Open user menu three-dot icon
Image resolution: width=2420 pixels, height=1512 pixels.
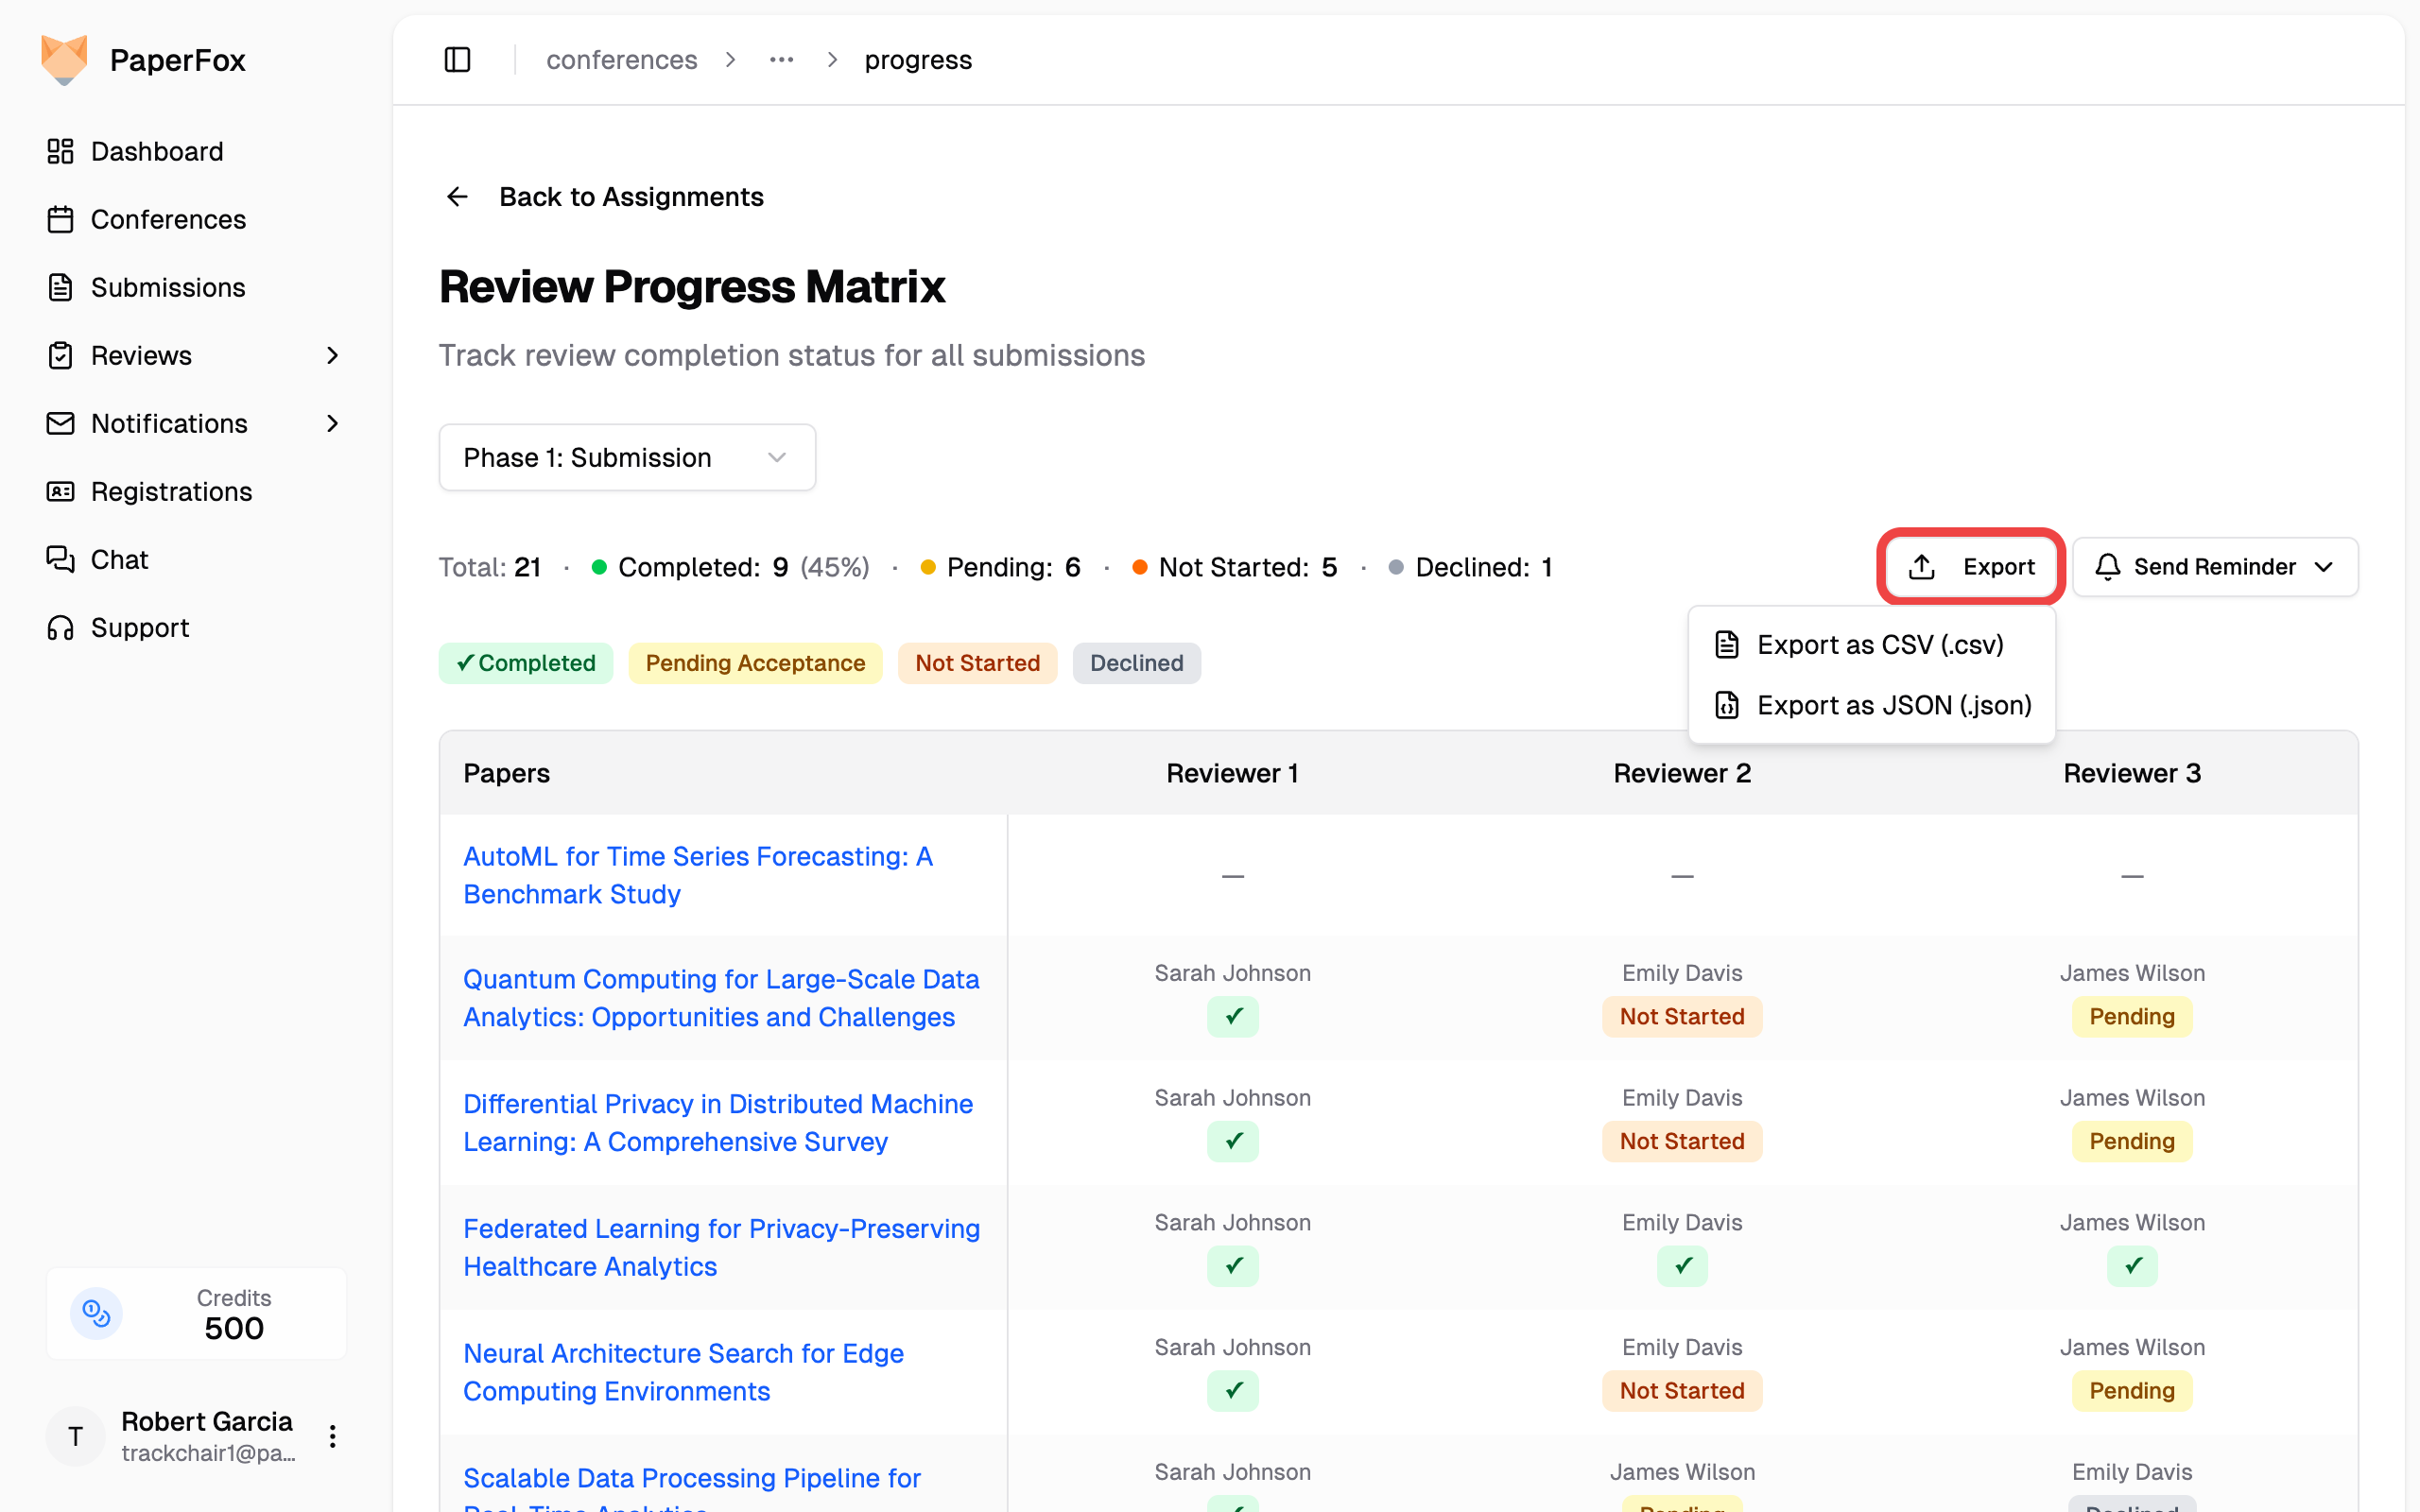tap(333, 1436)
